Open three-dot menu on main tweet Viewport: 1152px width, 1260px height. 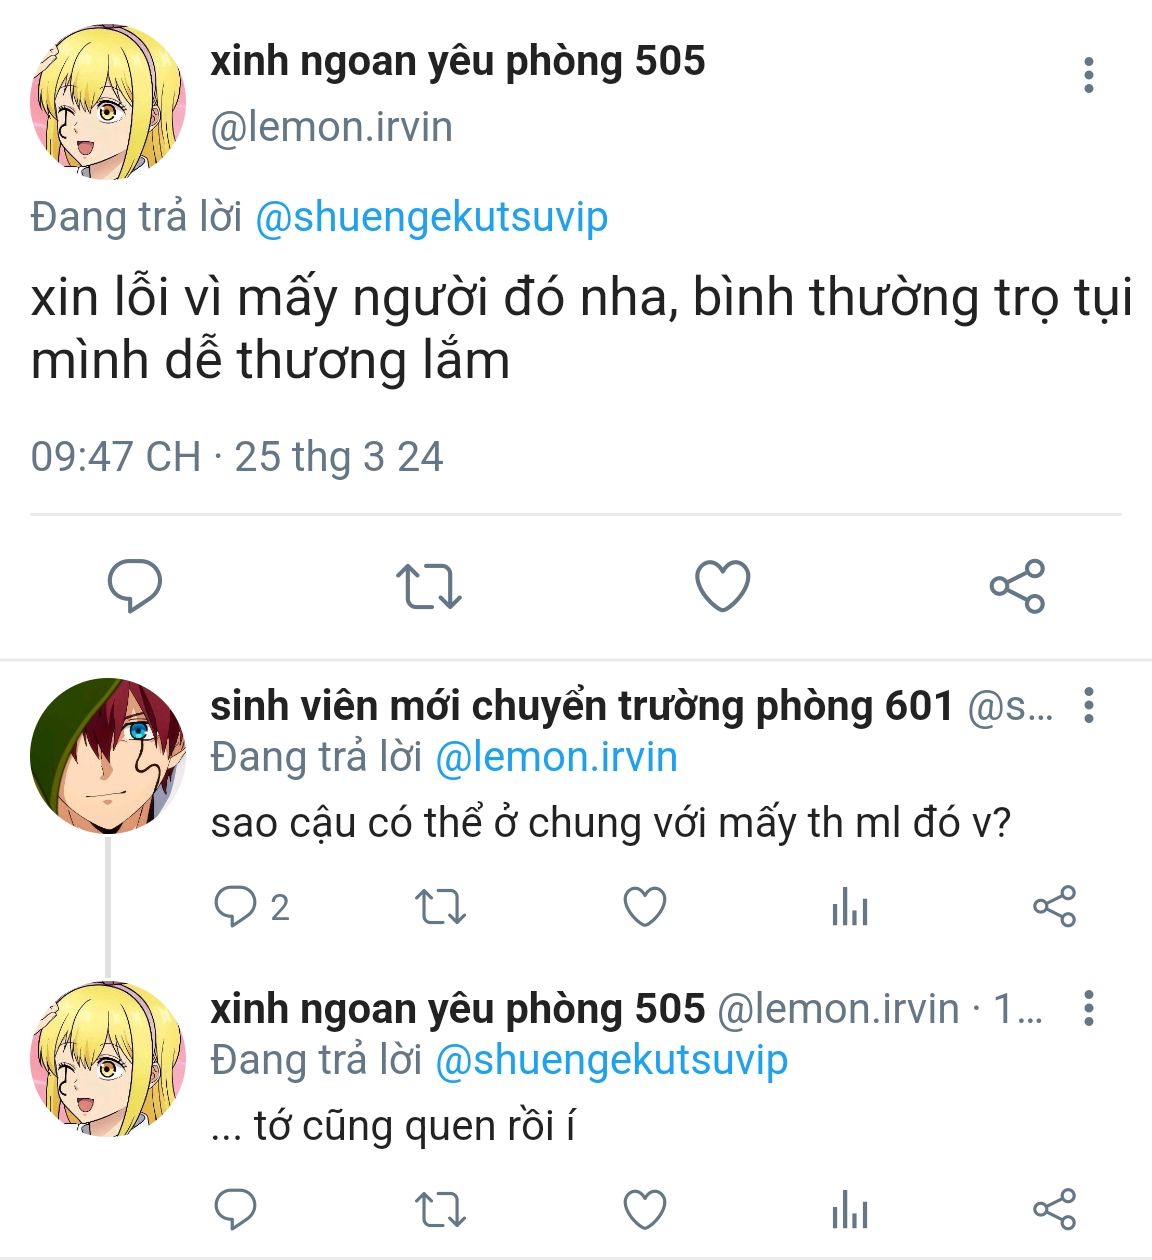pos(1088,75)
